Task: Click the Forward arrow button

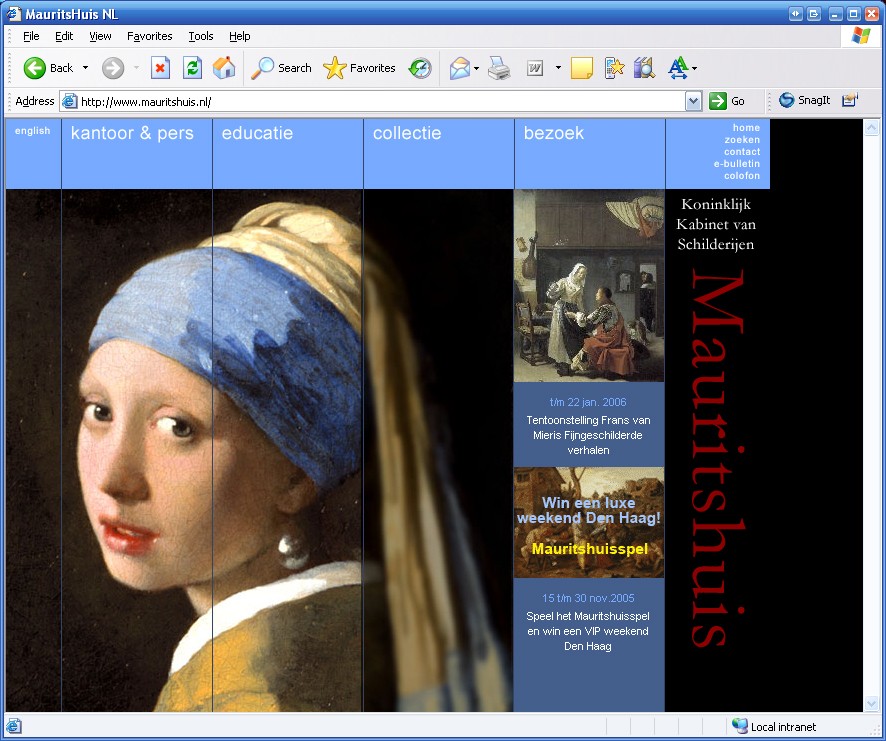Action: click(x=112, y=68)
